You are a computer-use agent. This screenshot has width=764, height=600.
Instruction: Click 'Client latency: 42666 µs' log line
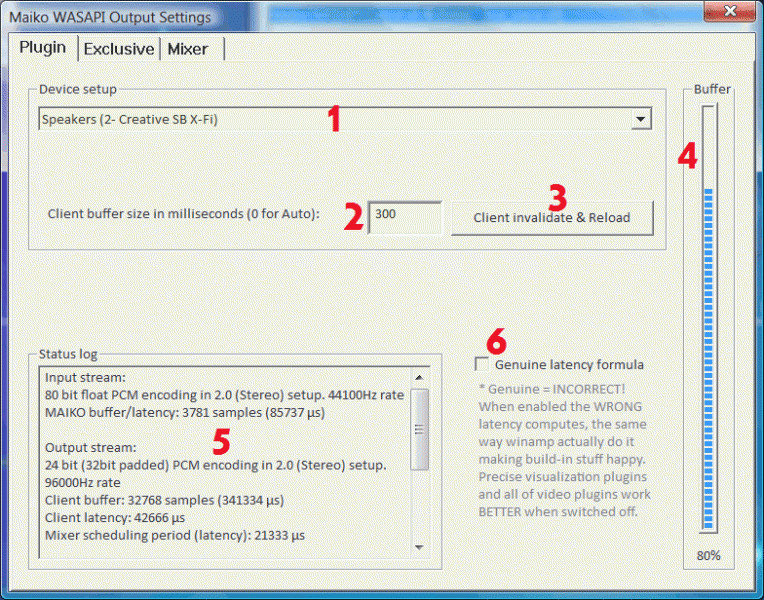115,518
